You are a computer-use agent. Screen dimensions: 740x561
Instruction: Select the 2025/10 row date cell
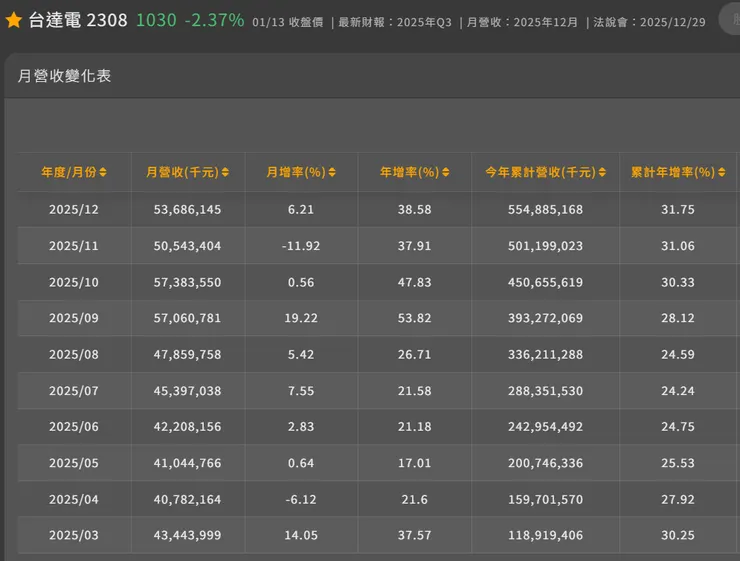click(x=74, y=282)
